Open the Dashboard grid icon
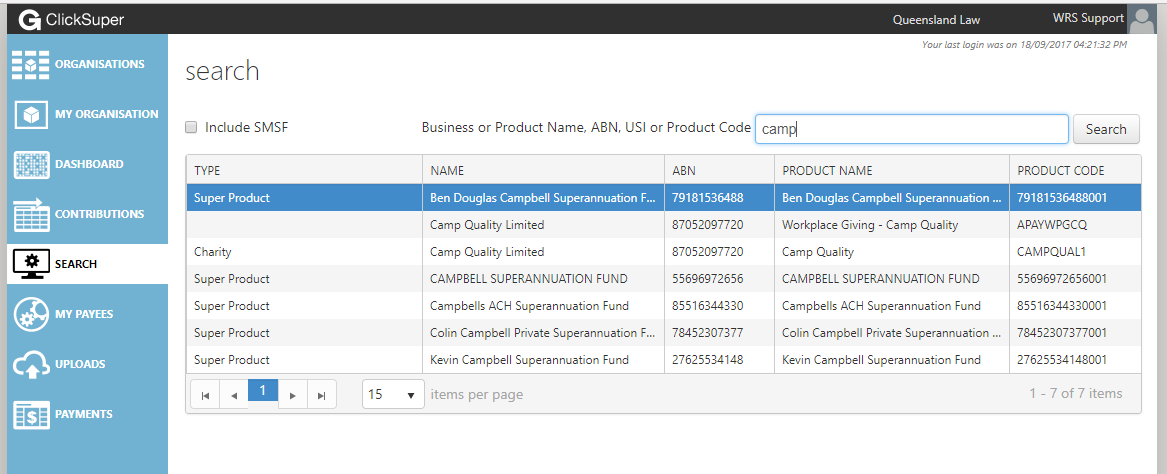Viewport: 1167px width, 474px height. (31, 164)
